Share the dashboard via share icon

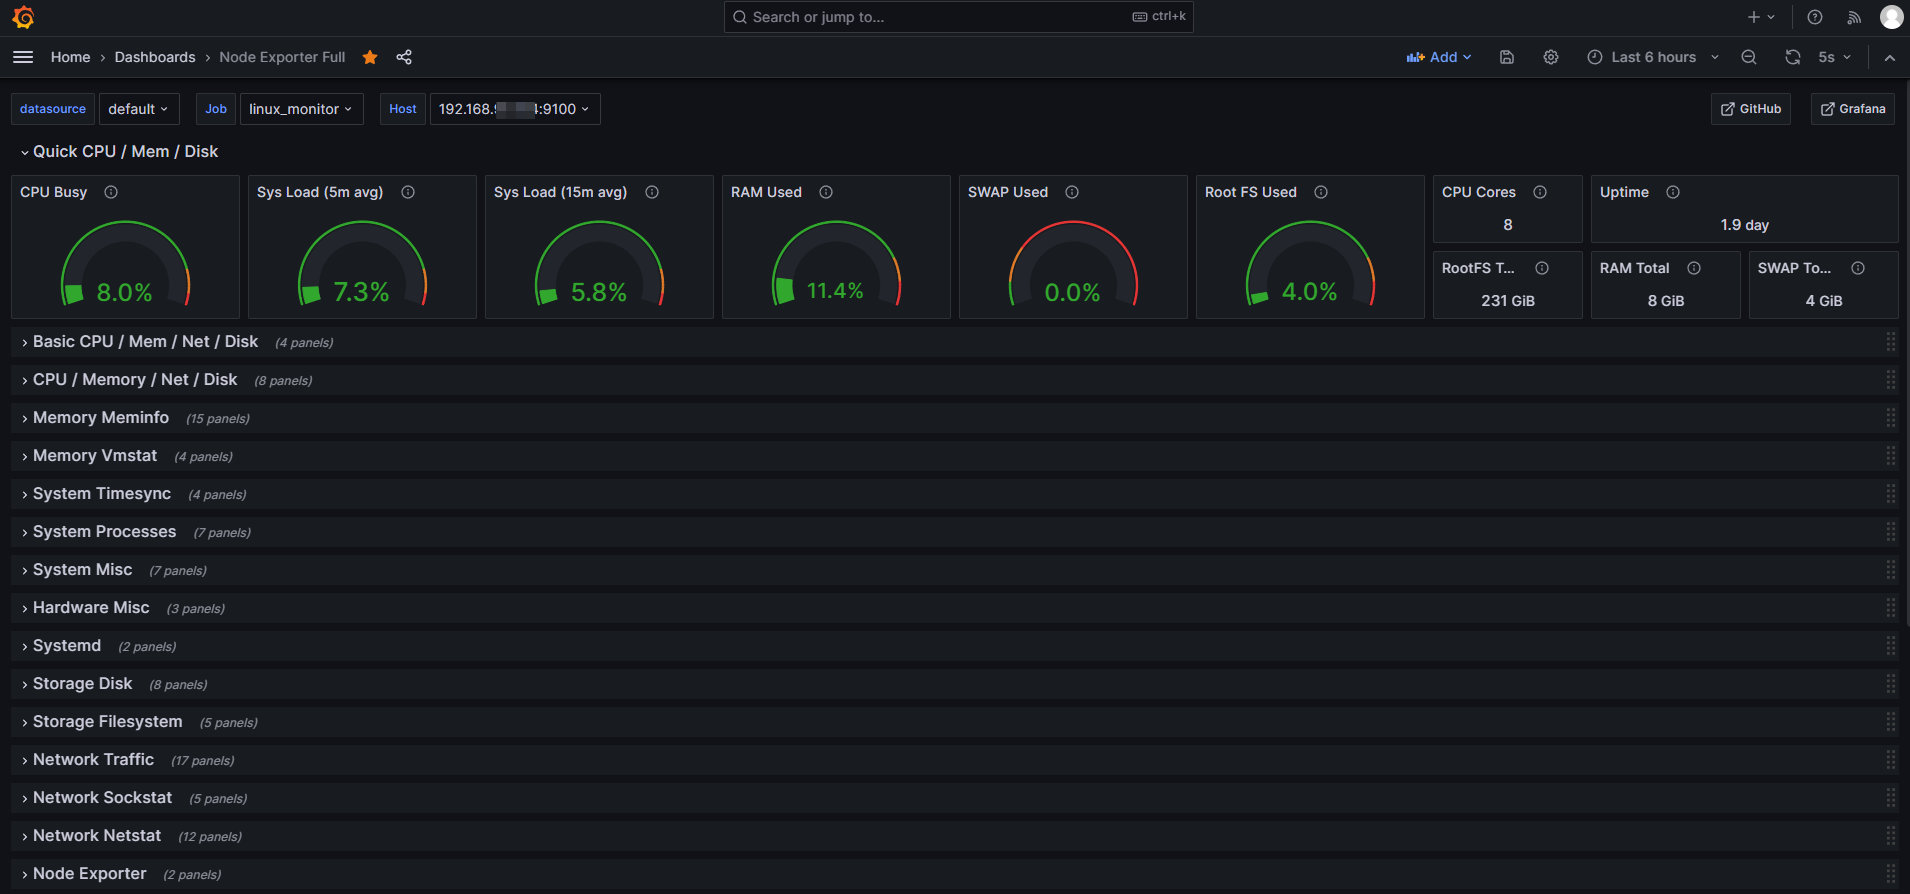[404, 57]
